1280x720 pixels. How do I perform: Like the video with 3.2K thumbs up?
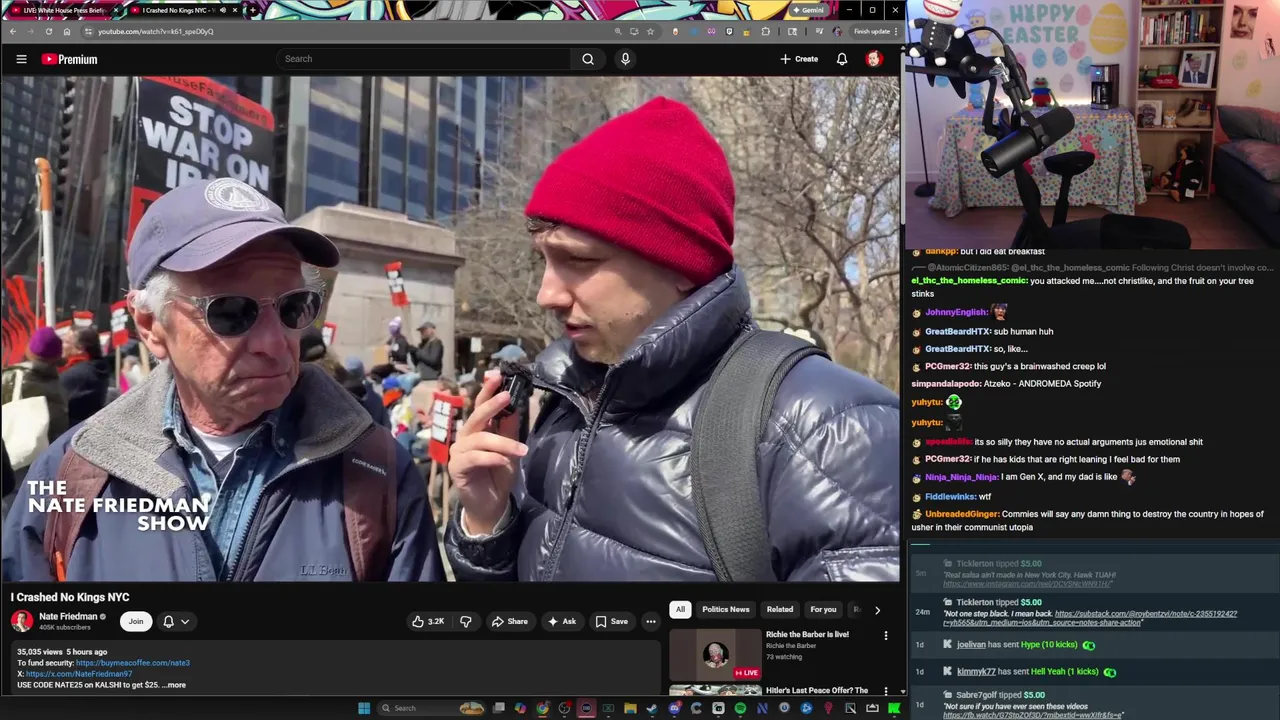coord(428,622)
